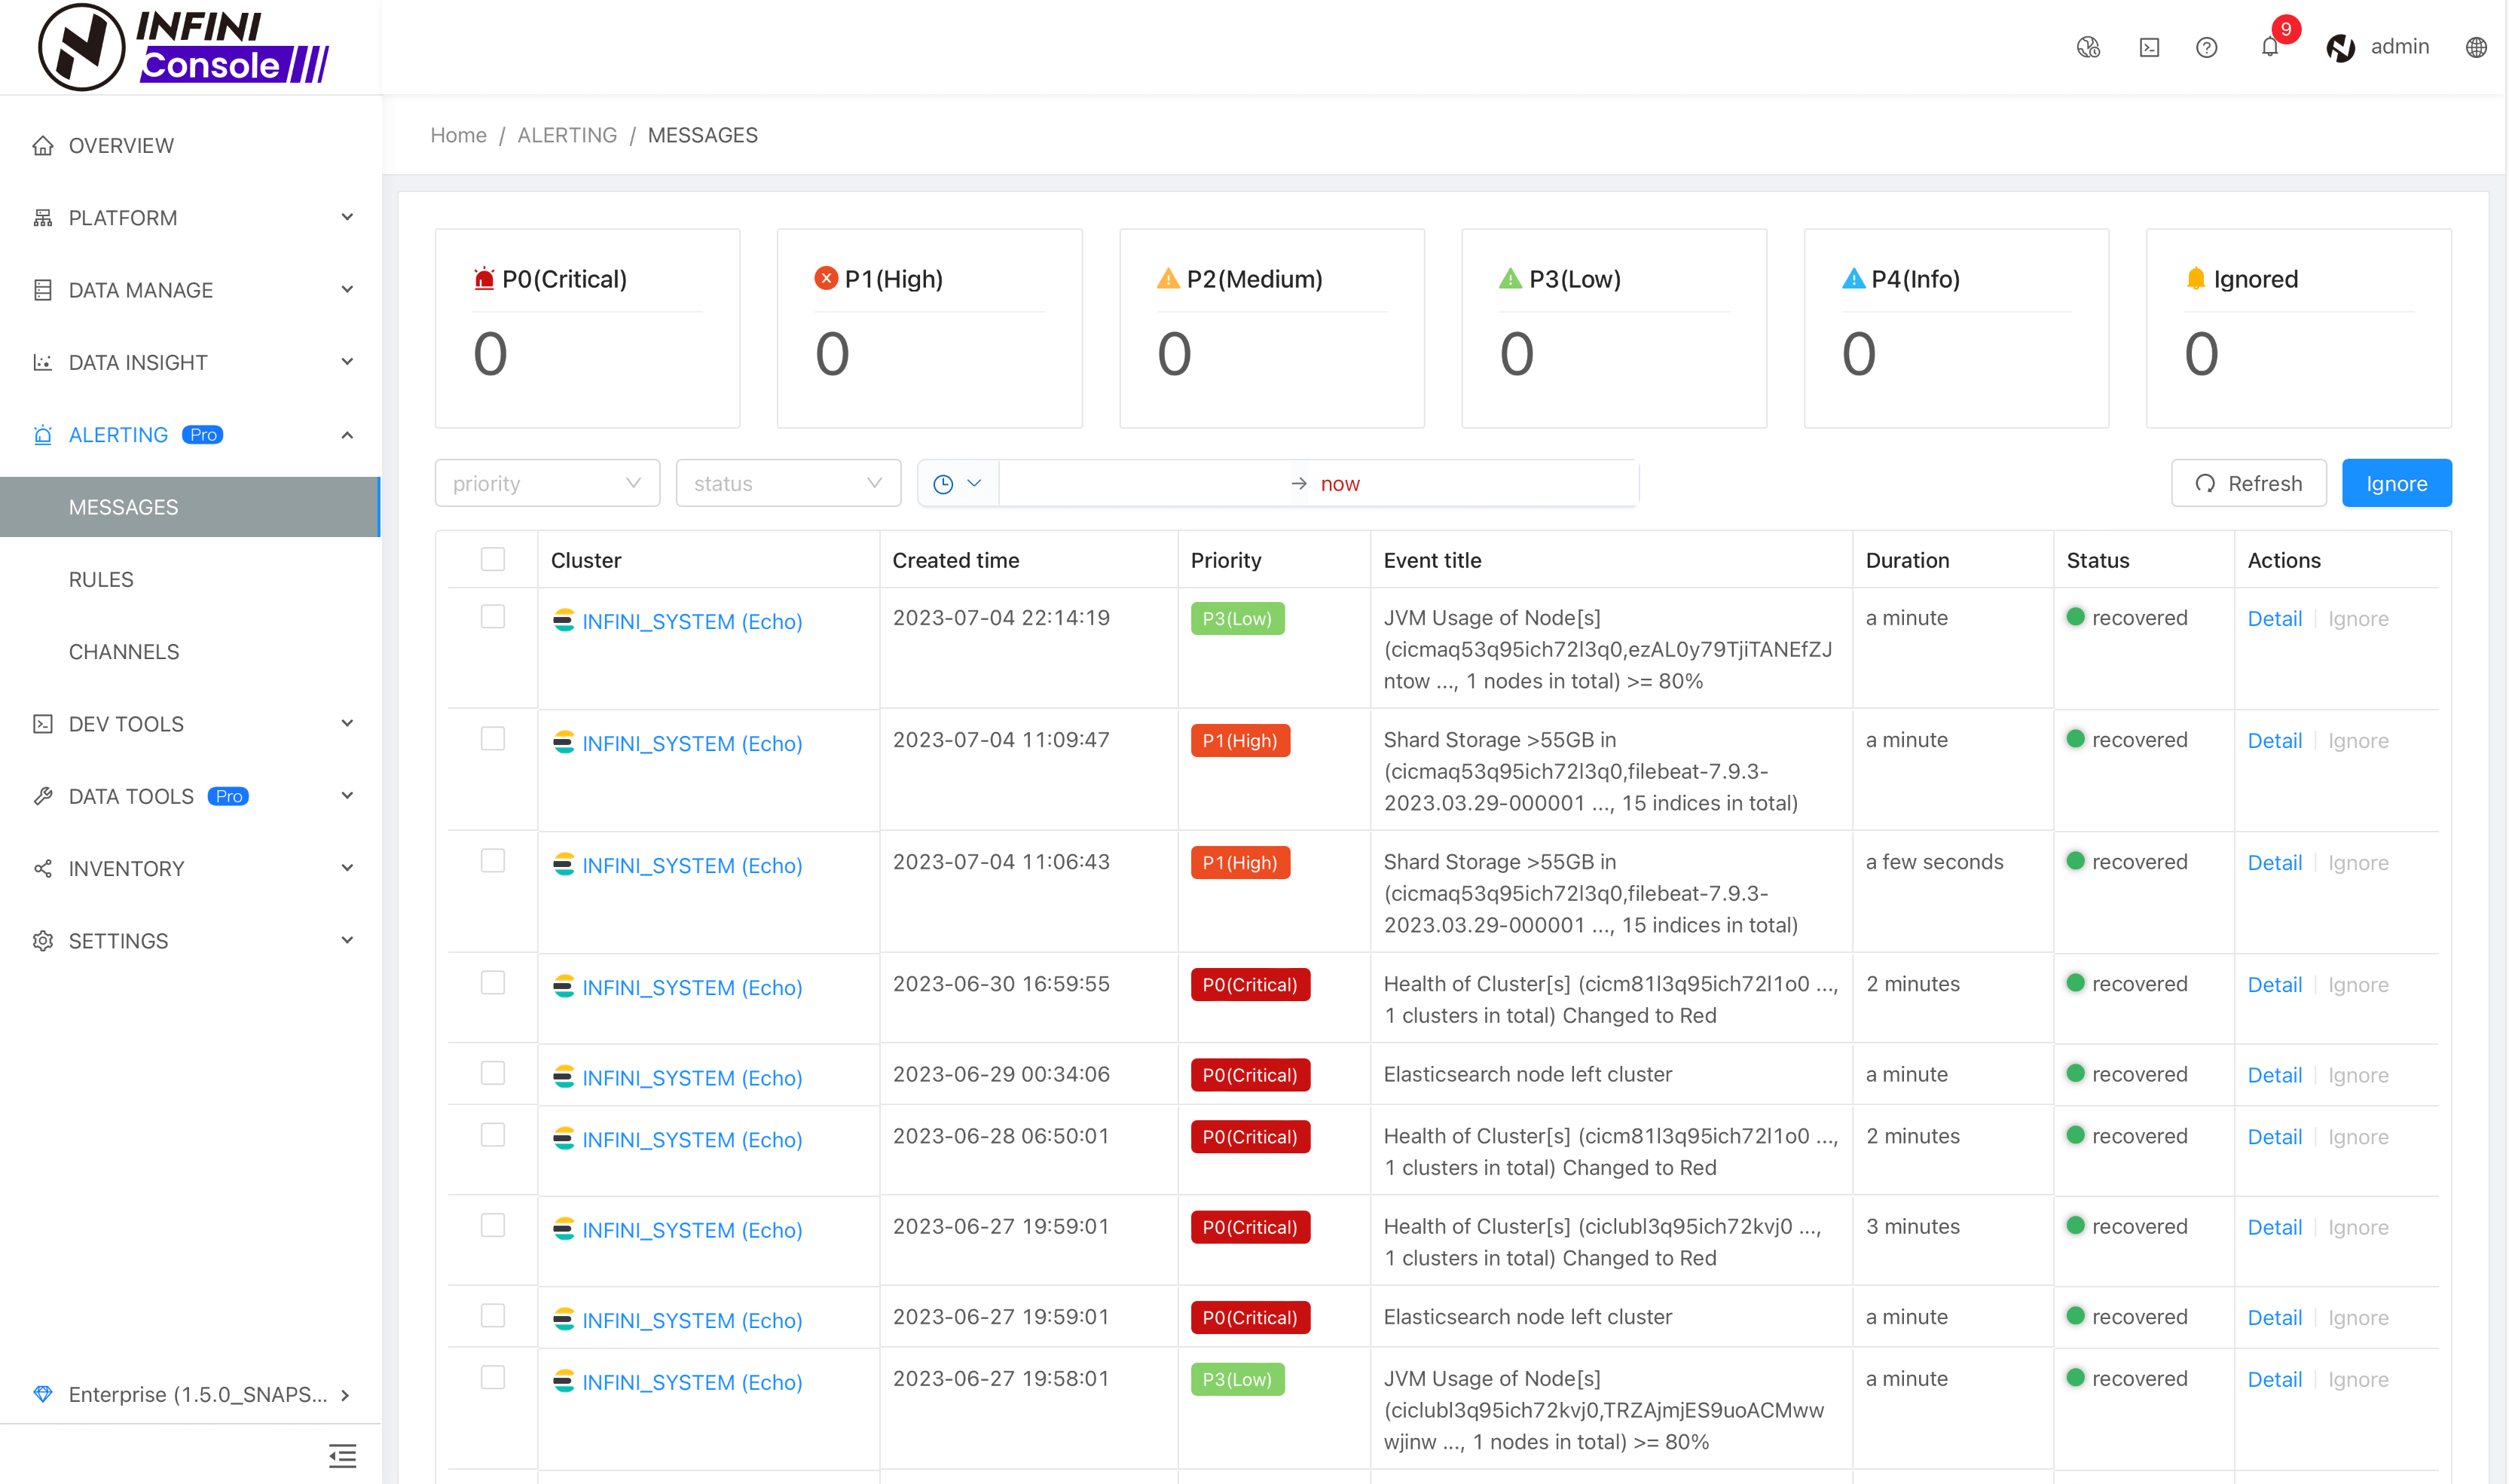This screenshot has width=2509, height=1484.
Task: Click the admin avatar icon
Action: (2340, 47)
